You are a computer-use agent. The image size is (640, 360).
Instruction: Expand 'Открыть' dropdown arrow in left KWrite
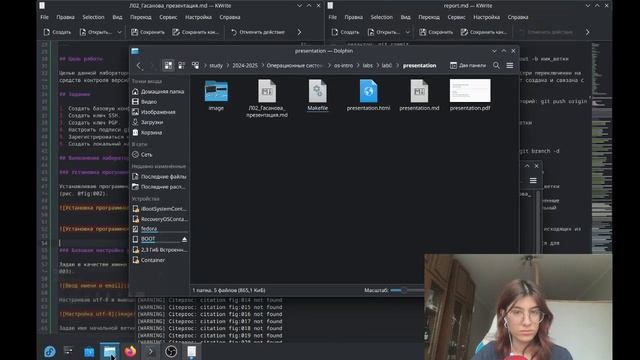pyautogui.click(x=119, y=32)
